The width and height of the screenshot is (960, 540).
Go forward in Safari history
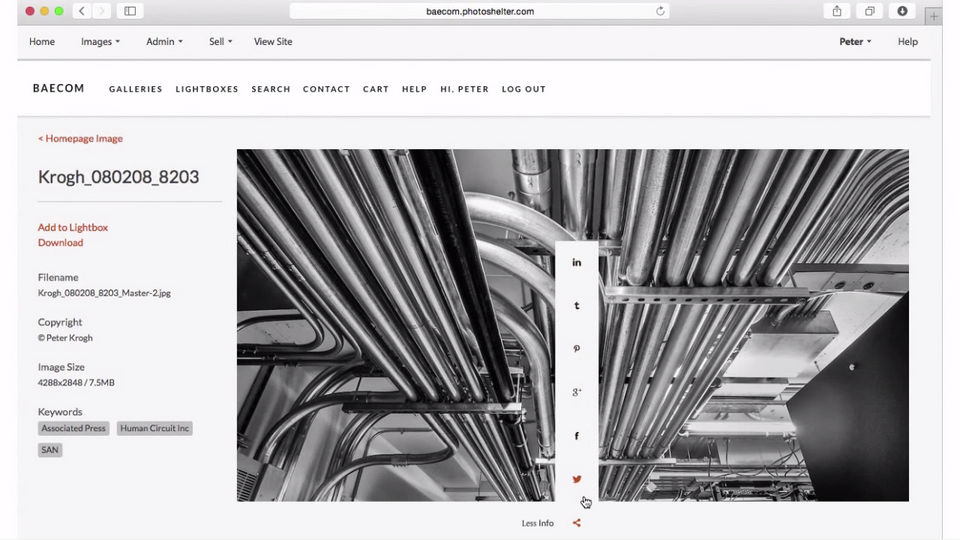[x=102, y=11]
